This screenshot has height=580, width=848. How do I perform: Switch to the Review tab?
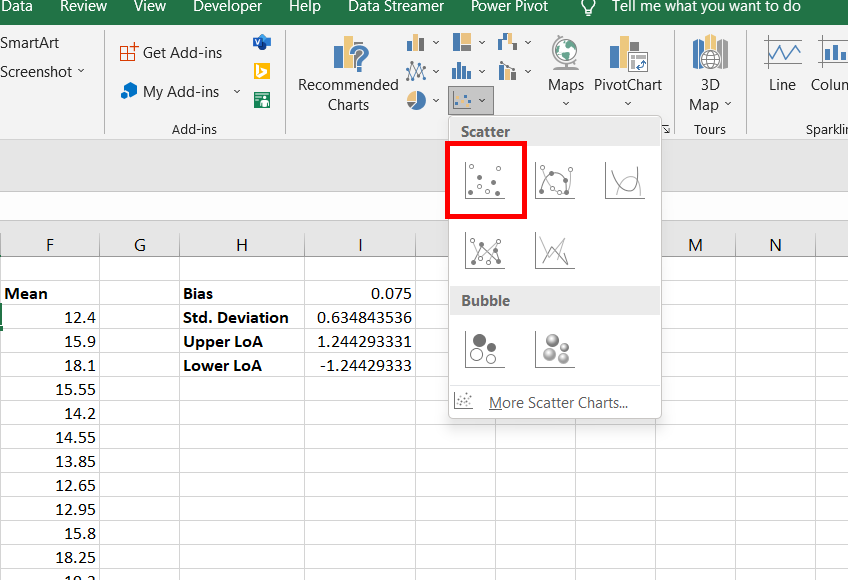click(x=83, y=6)
